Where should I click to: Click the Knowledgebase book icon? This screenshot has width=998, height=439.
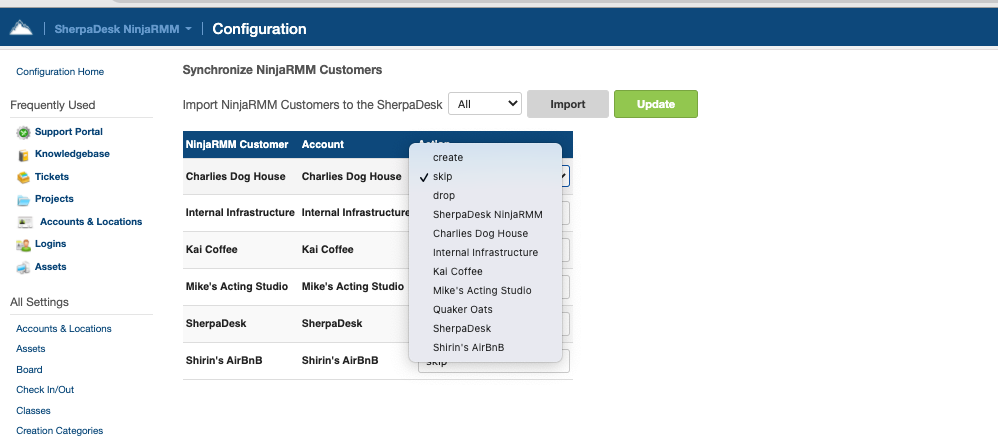23,155
